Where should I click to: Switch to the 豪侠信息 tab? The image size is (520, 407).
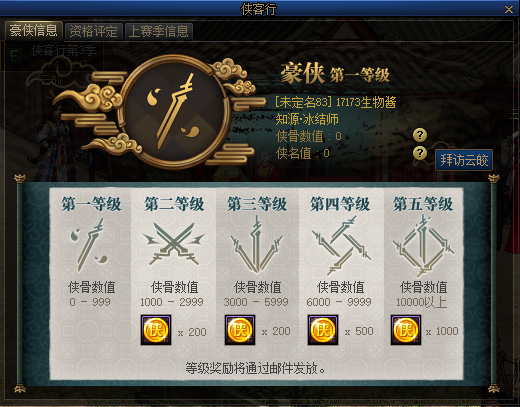(x=34, y=31)
